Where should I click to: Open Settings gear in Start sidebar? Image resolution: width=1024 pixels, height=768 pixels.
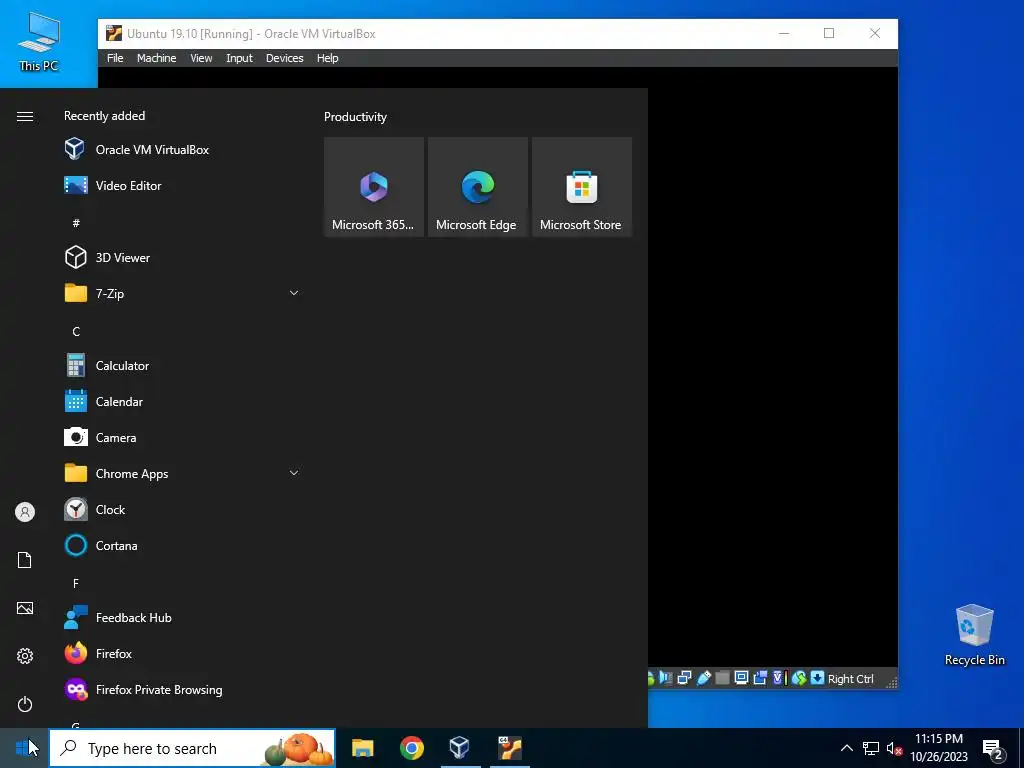click(x=25, y=656)
